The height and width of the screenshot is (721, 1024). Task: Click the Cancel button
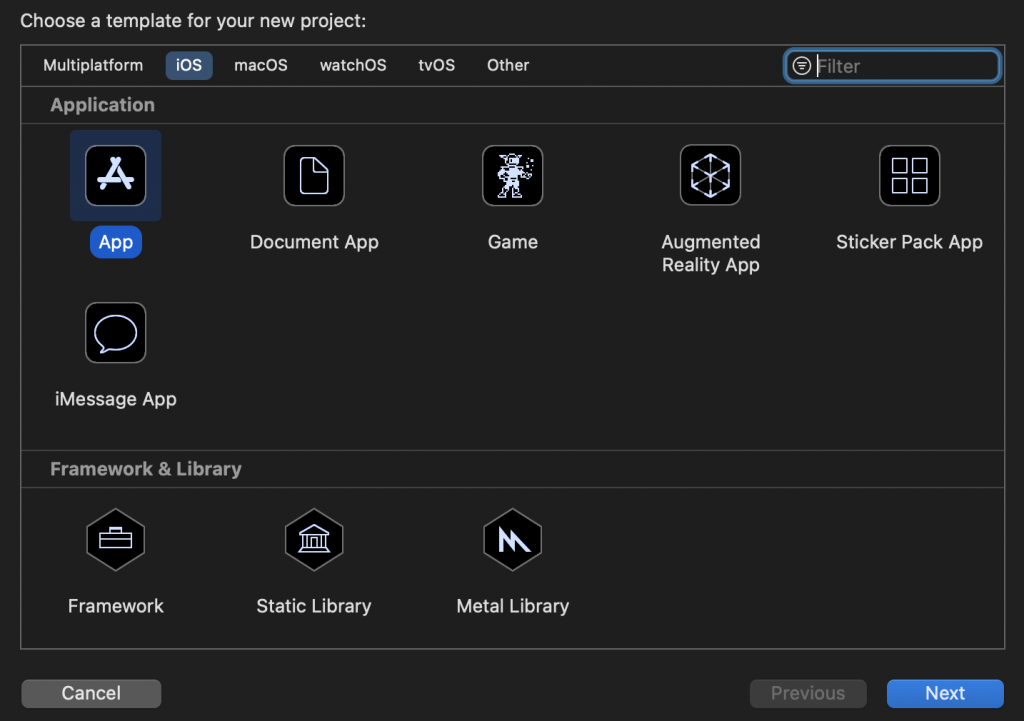coord(91,693)
